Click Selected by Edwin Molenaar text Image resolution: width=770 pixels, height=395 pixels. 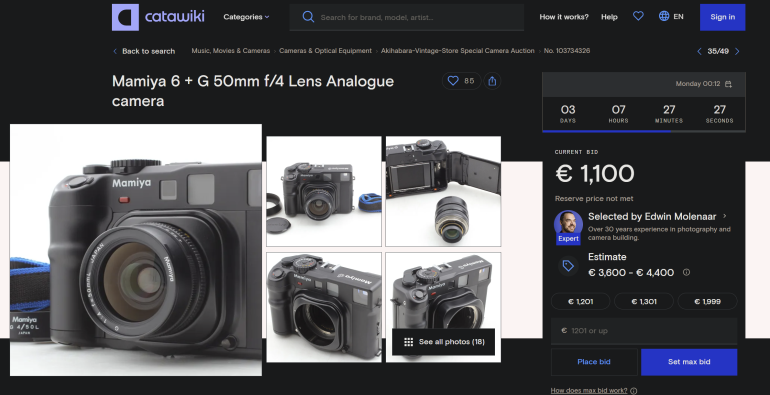(652, 216)
